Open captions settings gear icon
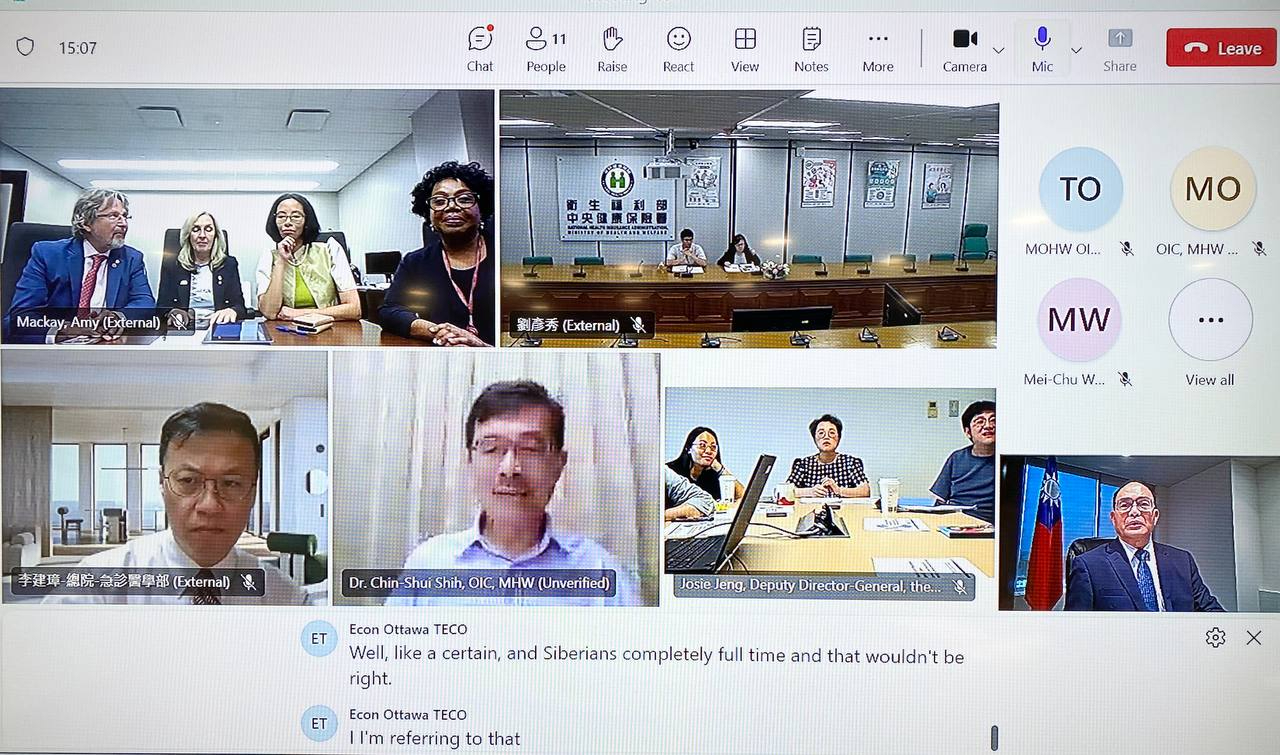Screen dimensions: 1280x755 tap(1215, 638)
